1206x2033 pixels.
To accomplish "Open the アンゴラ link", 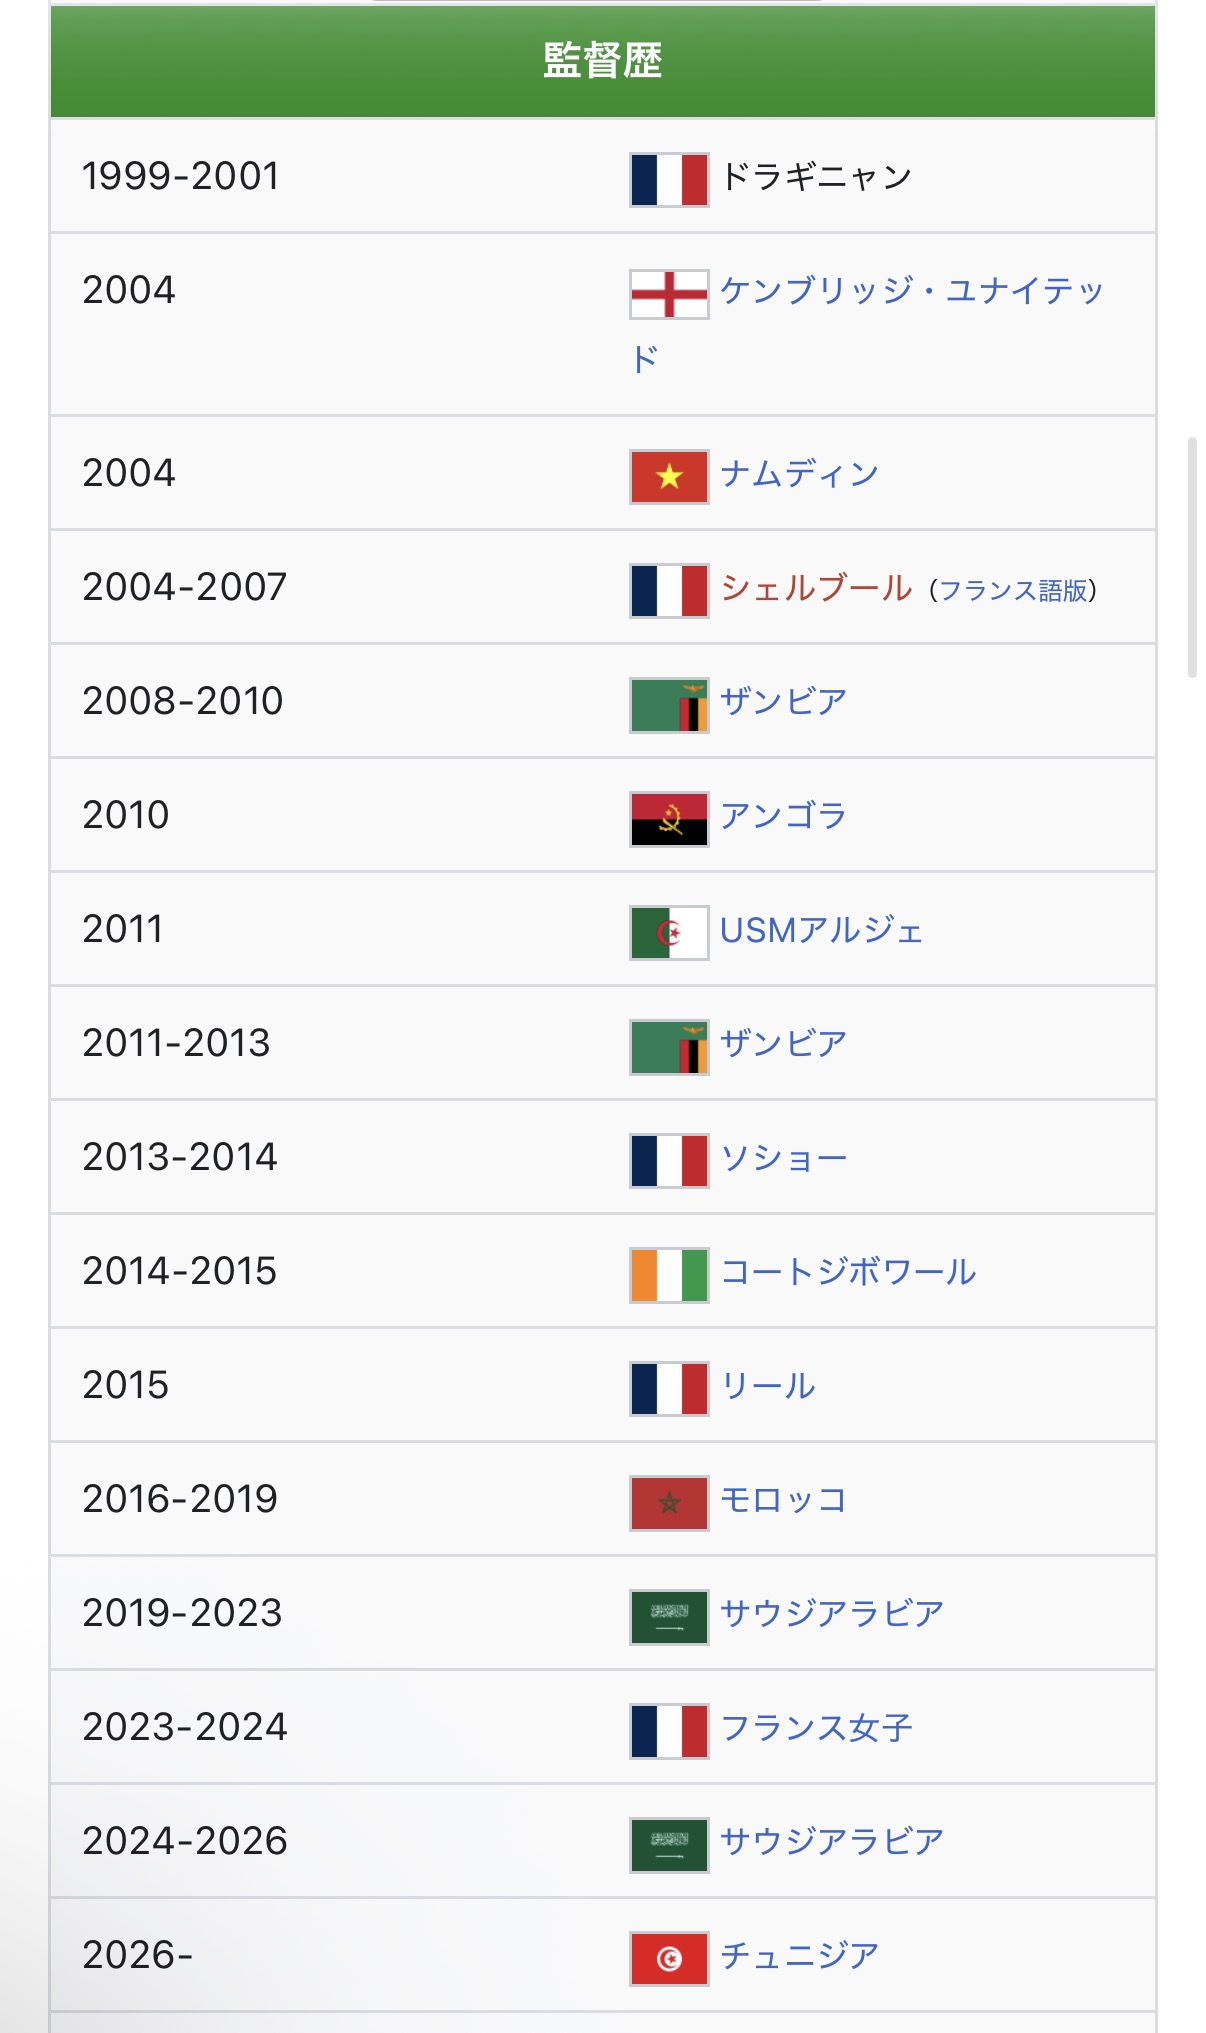I will [x=783, y=815].
